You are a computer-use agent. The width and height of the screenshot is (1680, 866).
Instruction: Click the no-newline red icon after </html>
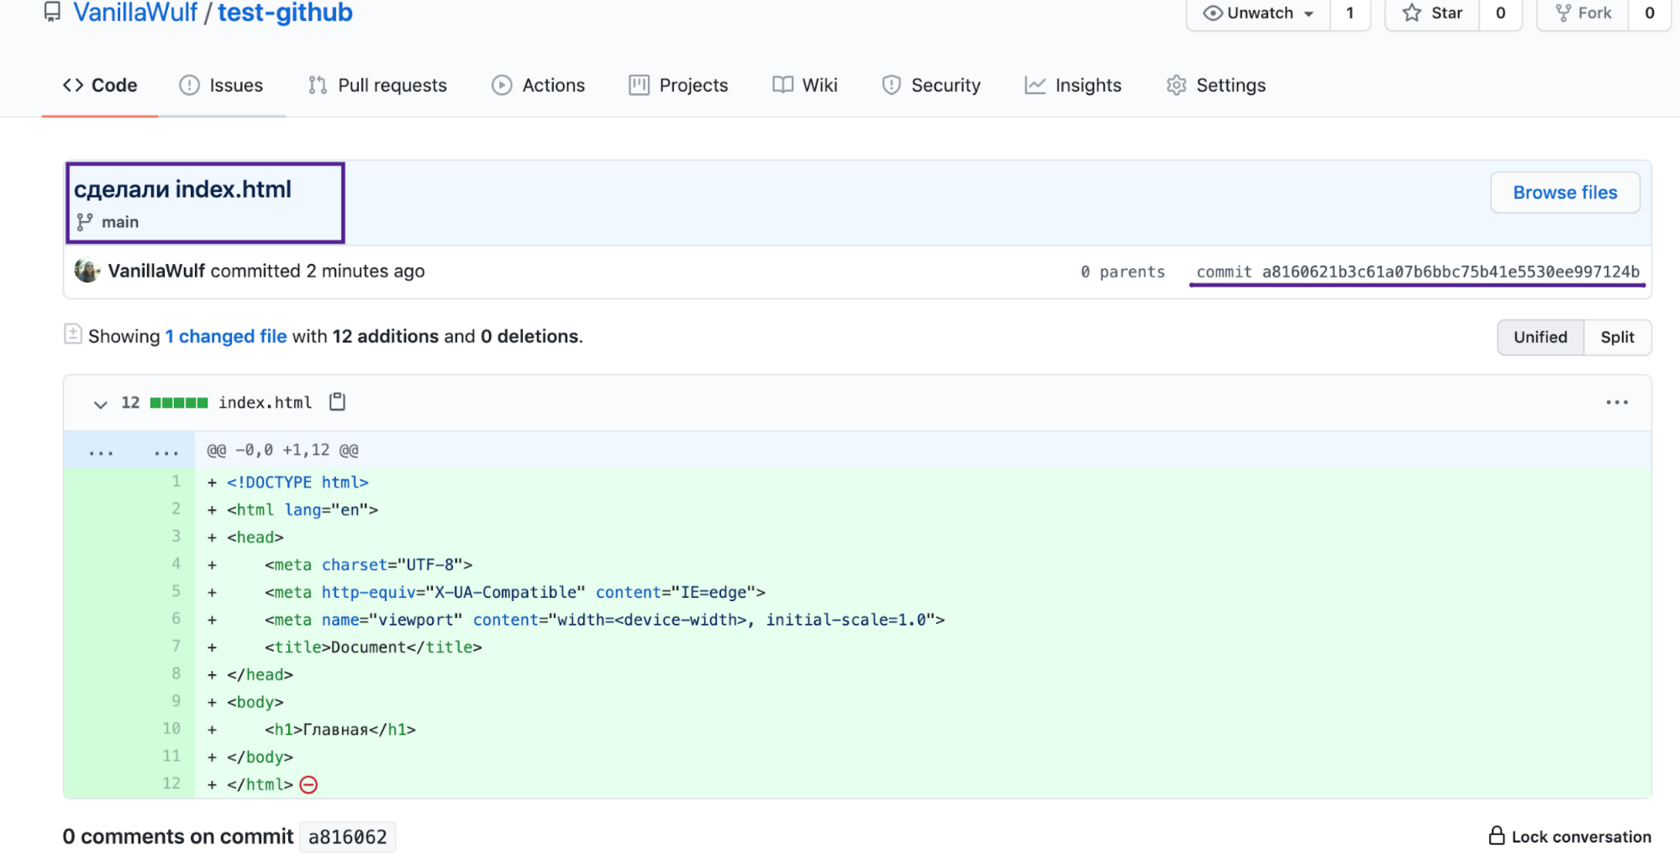[309, 785]
